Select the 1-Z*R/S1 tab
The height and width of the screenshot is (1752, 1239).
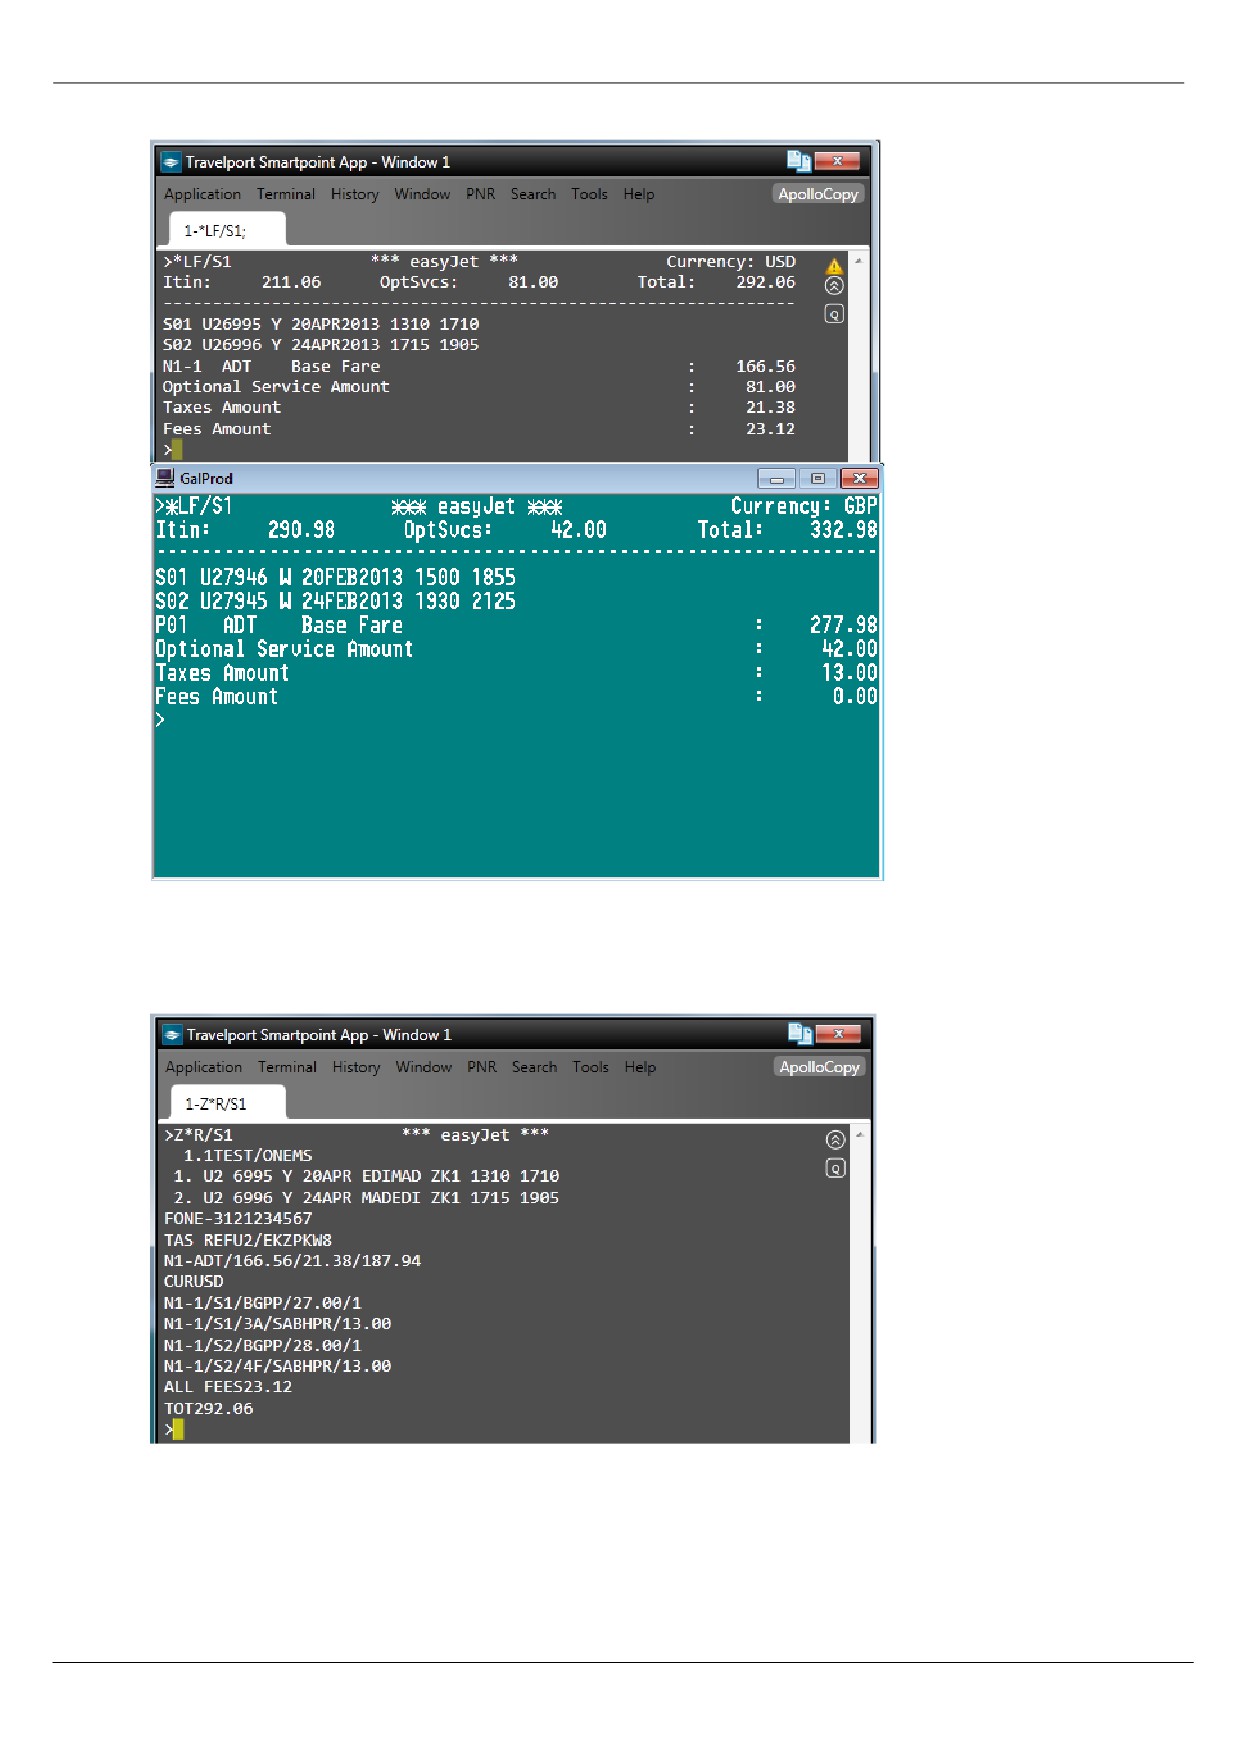click(x=228, y=1104)
